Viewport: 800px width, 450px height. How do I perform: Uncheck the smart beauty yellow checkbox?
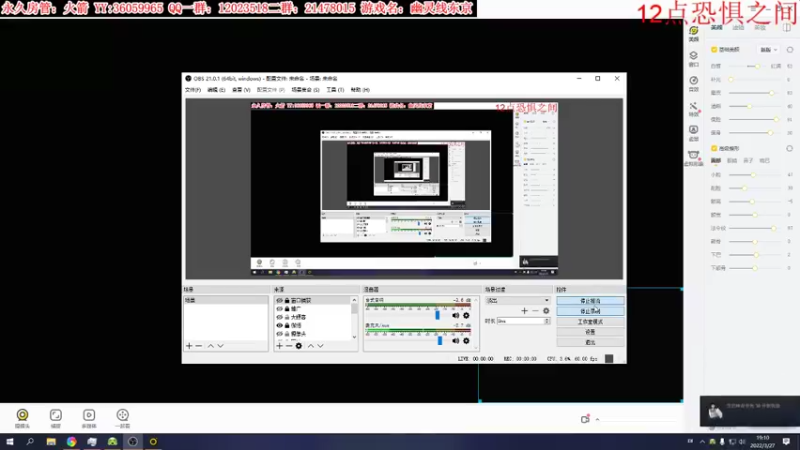714,49
